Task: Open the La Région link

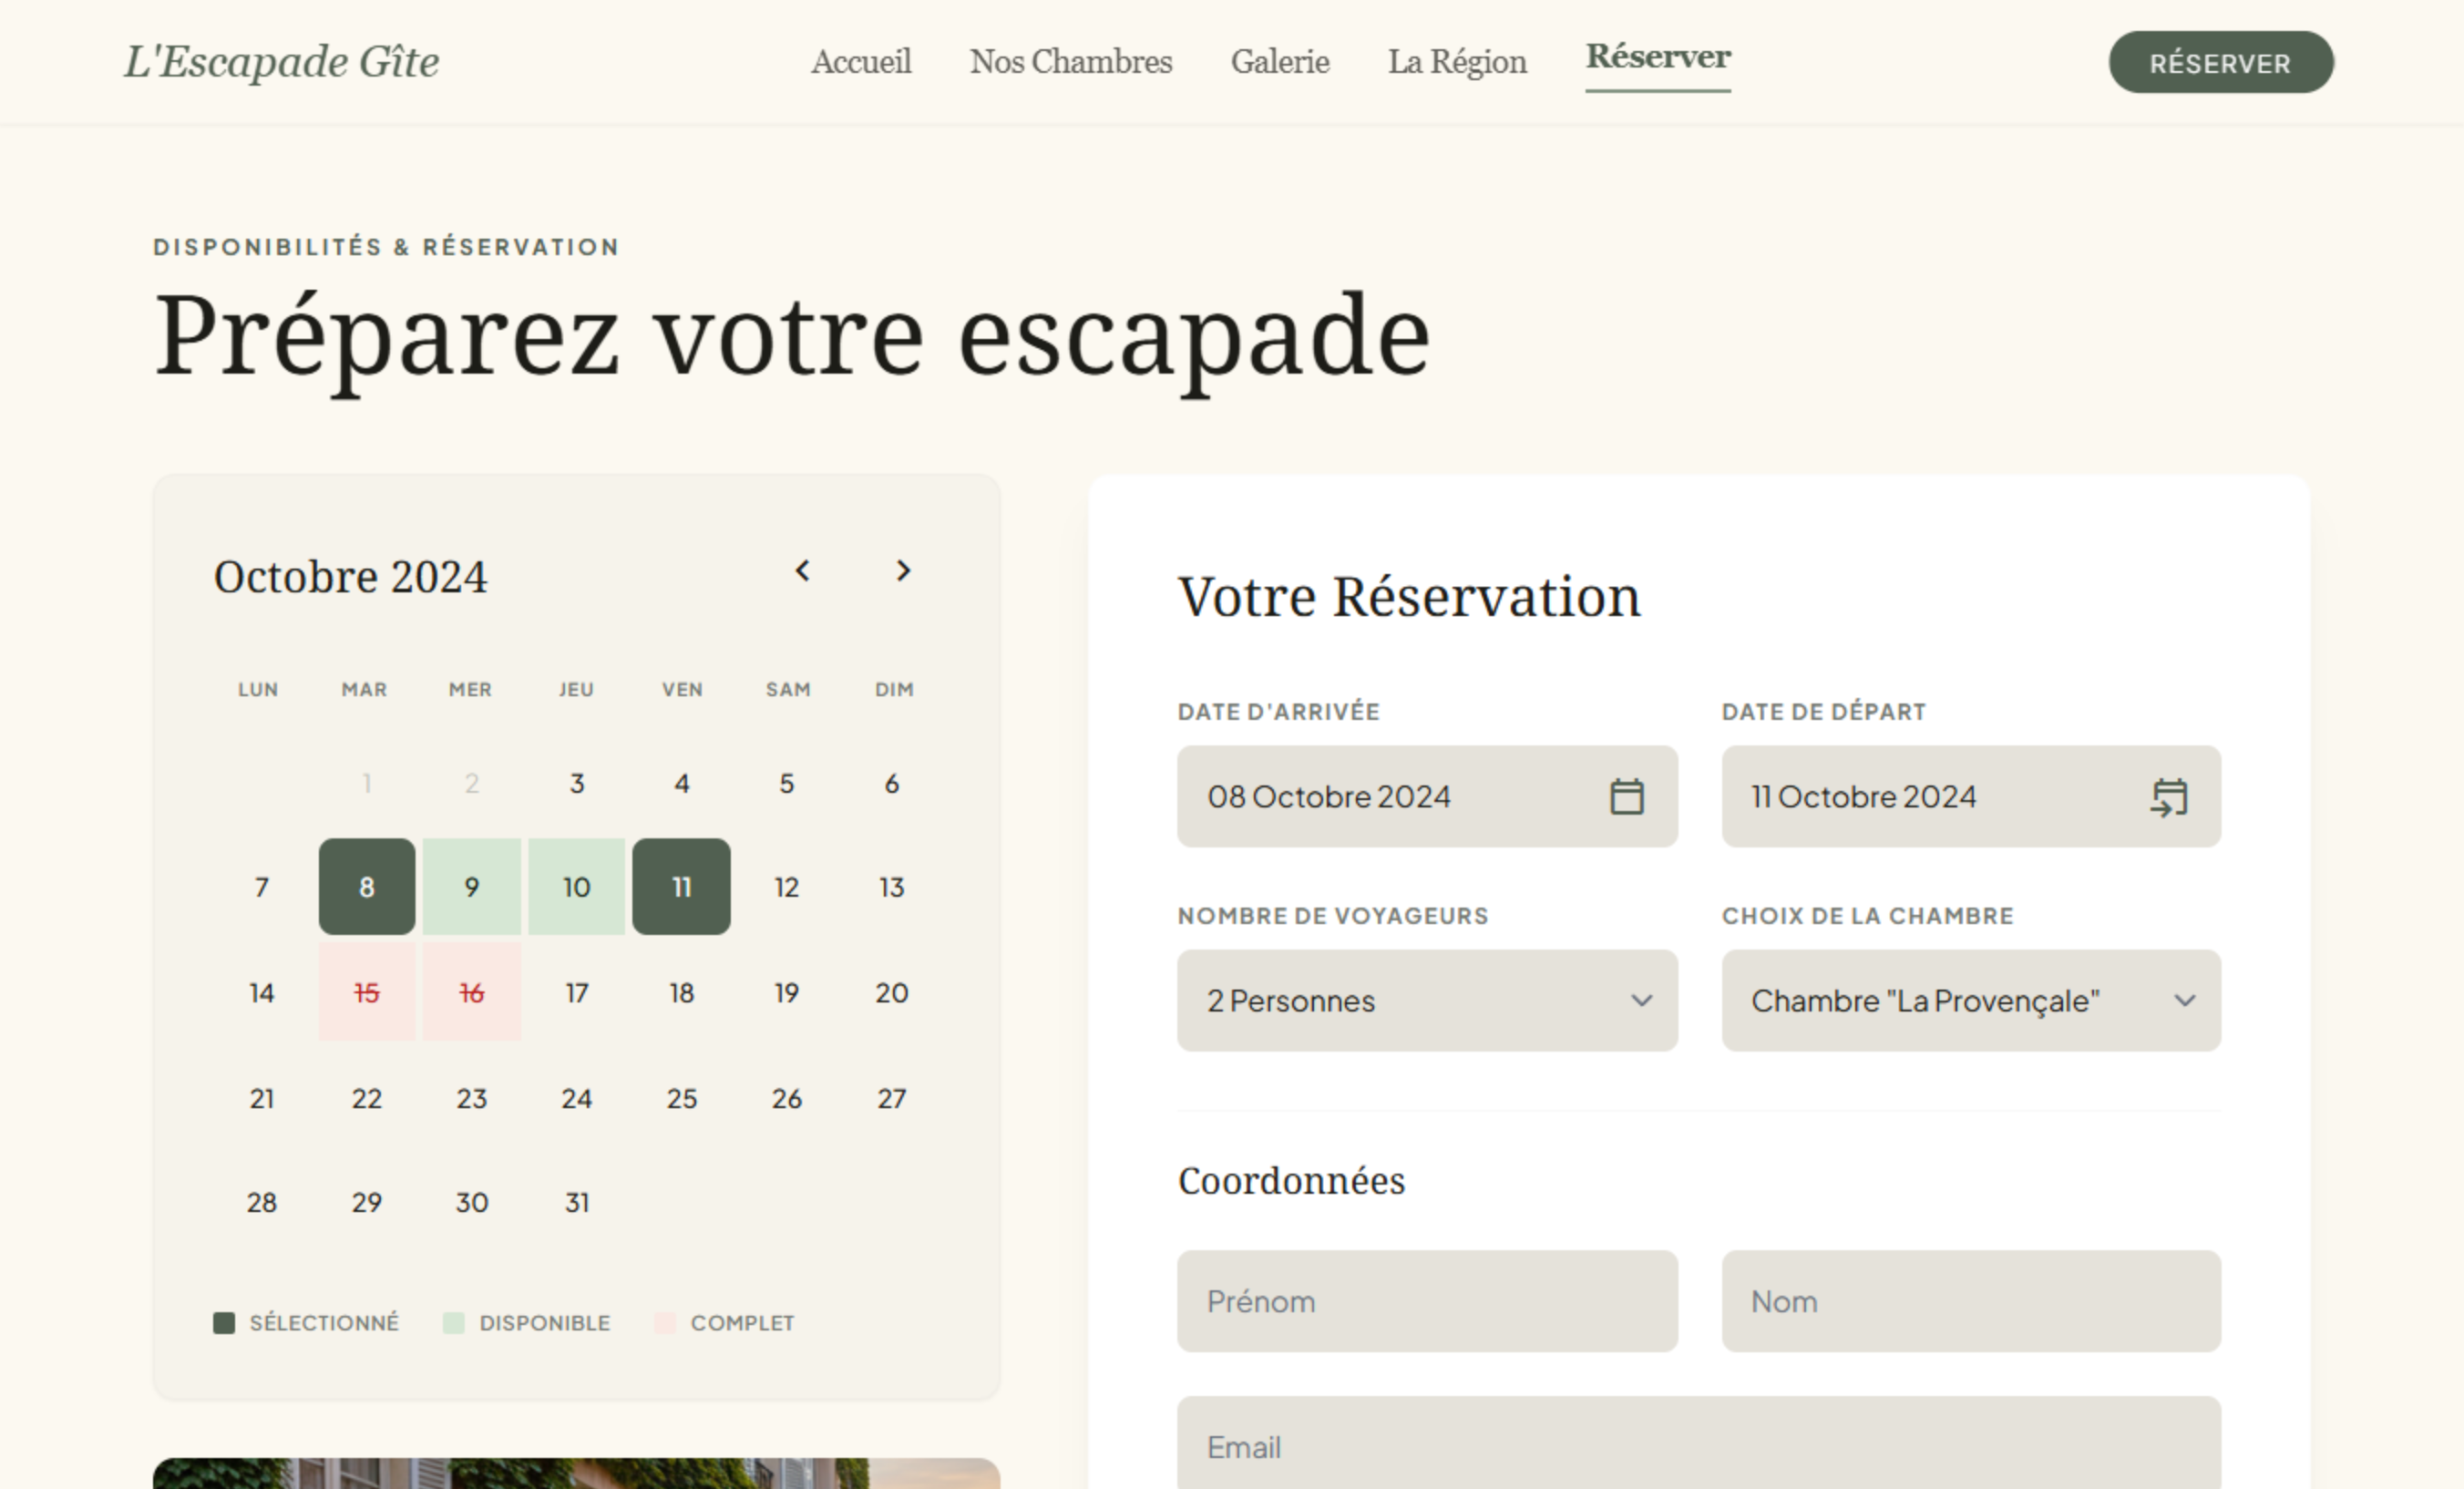Action: pyautogui.click(x=1456, y=62)
